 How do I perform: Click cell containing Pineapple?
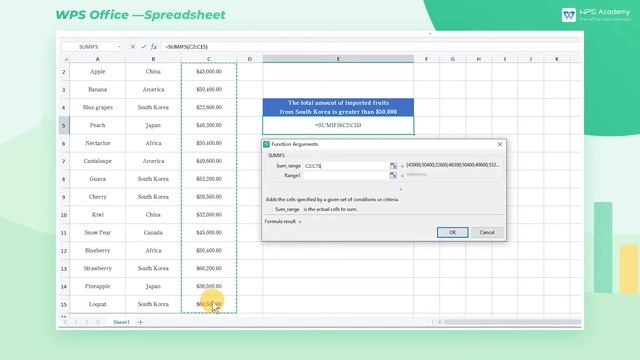click(x=98, y=287)
